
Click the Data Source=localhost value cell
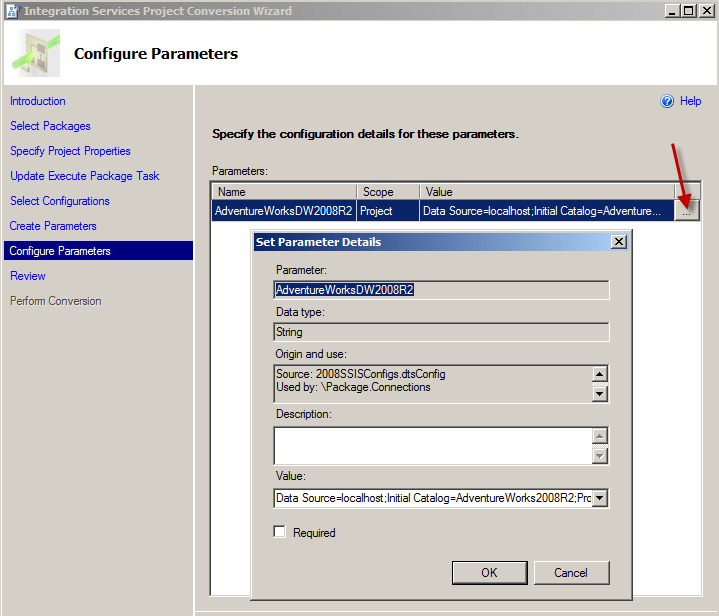(x=547, y=211)
